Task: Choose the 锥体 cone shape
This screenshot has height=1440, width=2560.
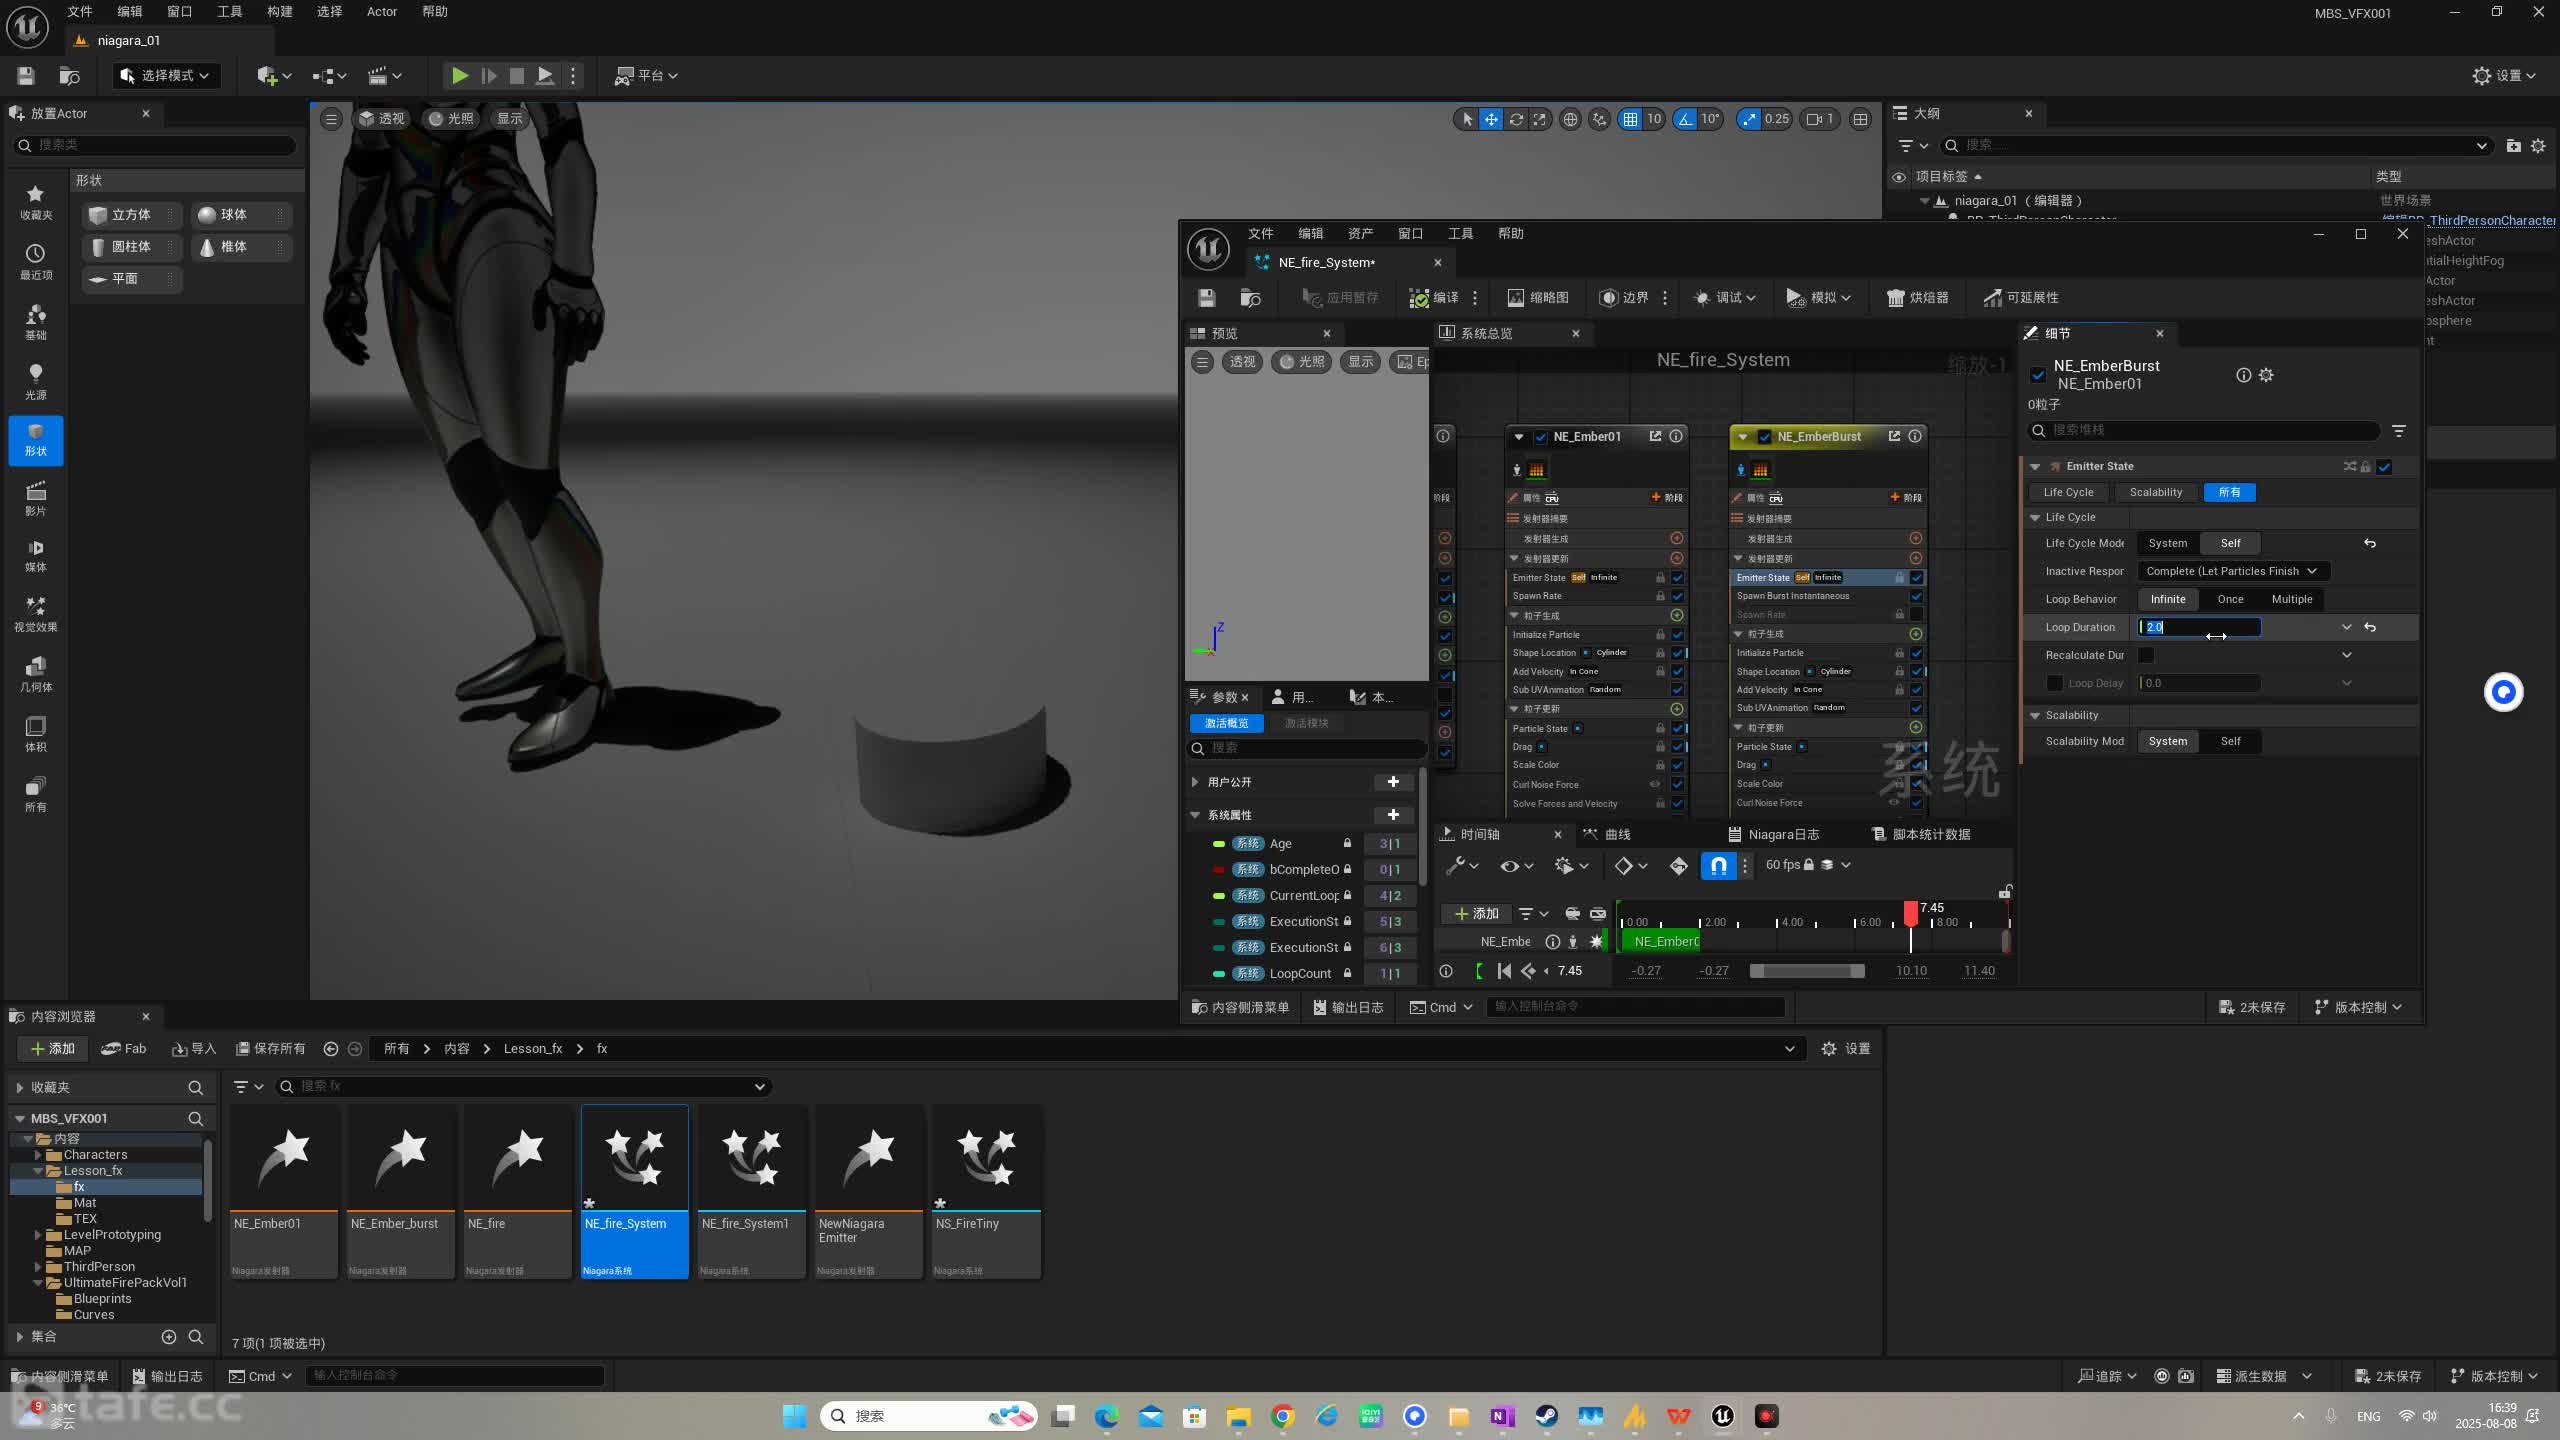Action: (x=241, y=247)
